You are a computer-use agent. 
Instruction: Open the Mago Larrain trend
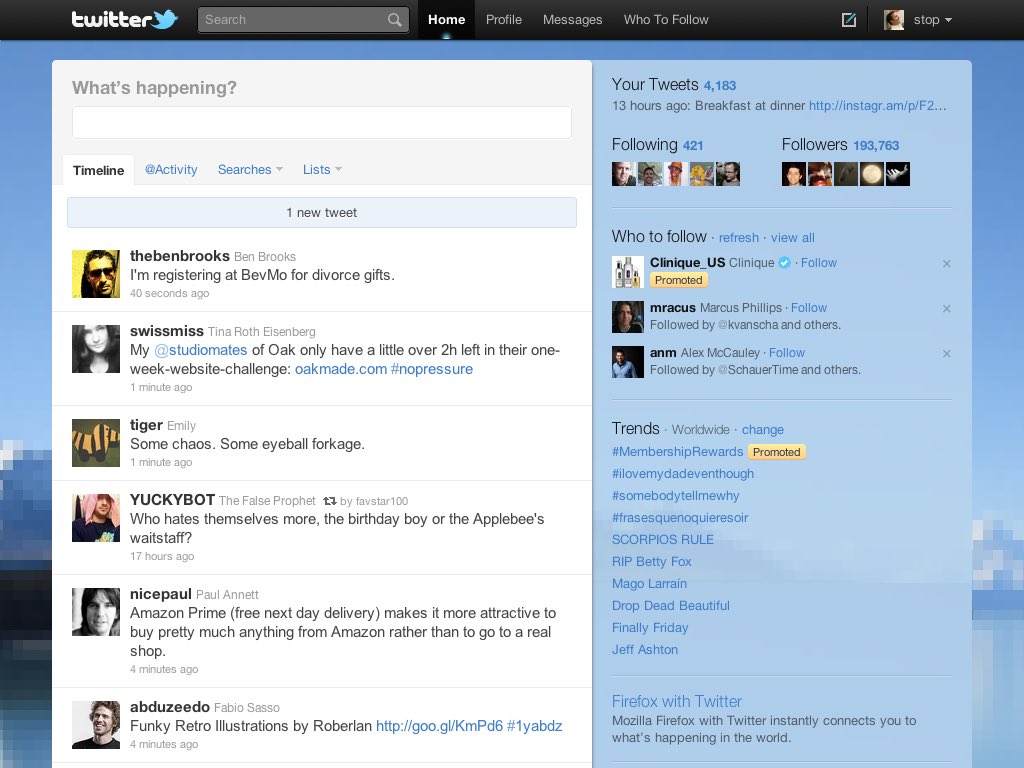[x=649, y=584]
